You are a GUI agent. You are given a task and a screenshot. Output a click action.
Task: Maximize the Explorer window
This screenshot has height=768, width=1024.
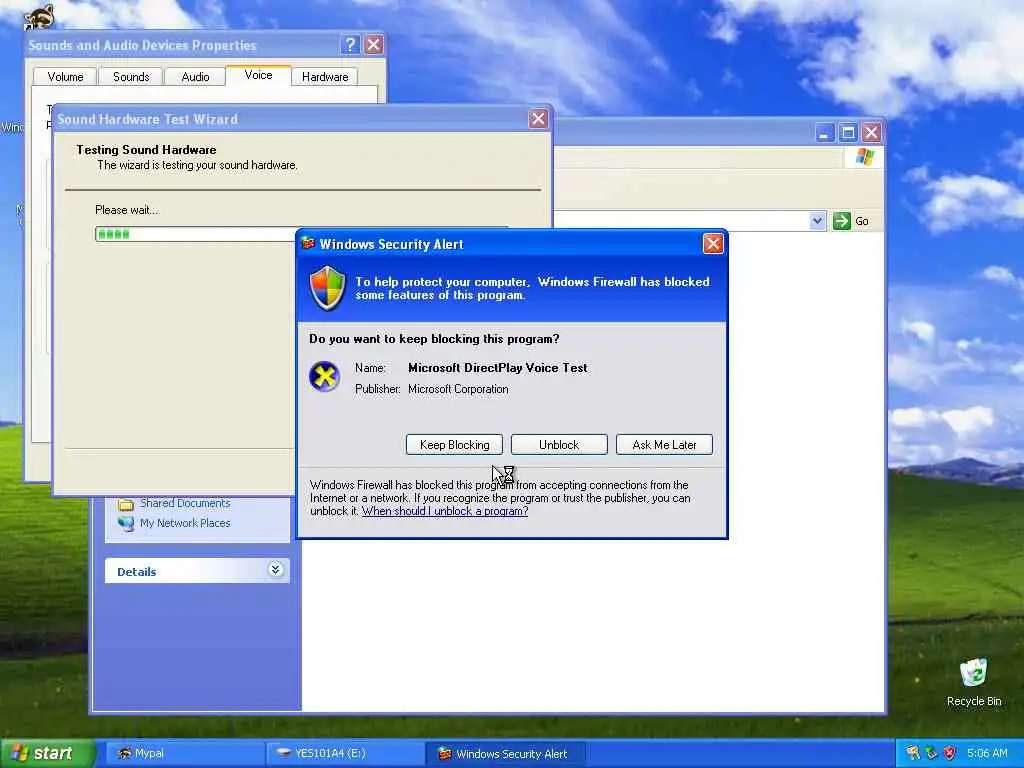848,133
